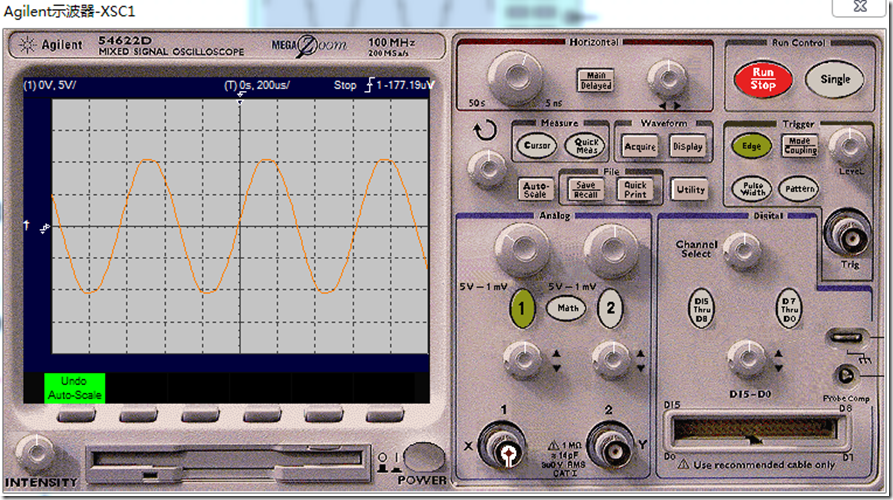Viewport: 893px width, 500px height.
Task: Click the first softkey under the screen
Action: coord(76,417)
